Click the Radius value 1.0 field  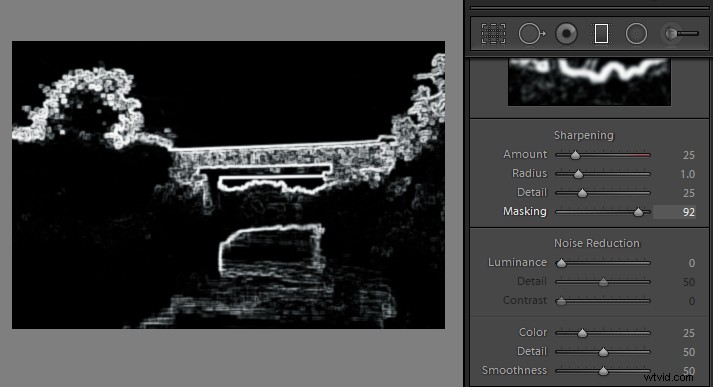[688, 174]
